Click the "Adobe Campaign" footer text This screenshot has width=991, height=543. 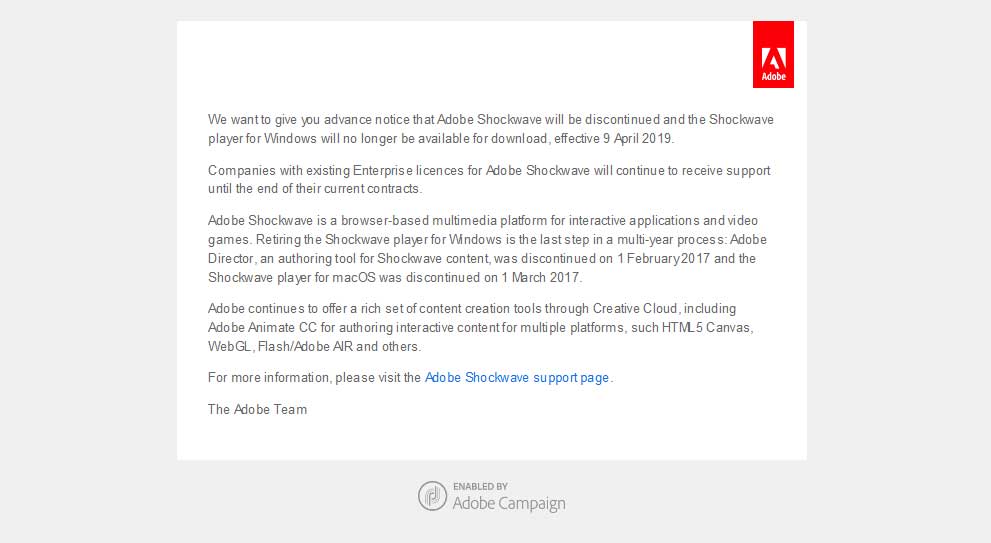(x=509, y=504)
